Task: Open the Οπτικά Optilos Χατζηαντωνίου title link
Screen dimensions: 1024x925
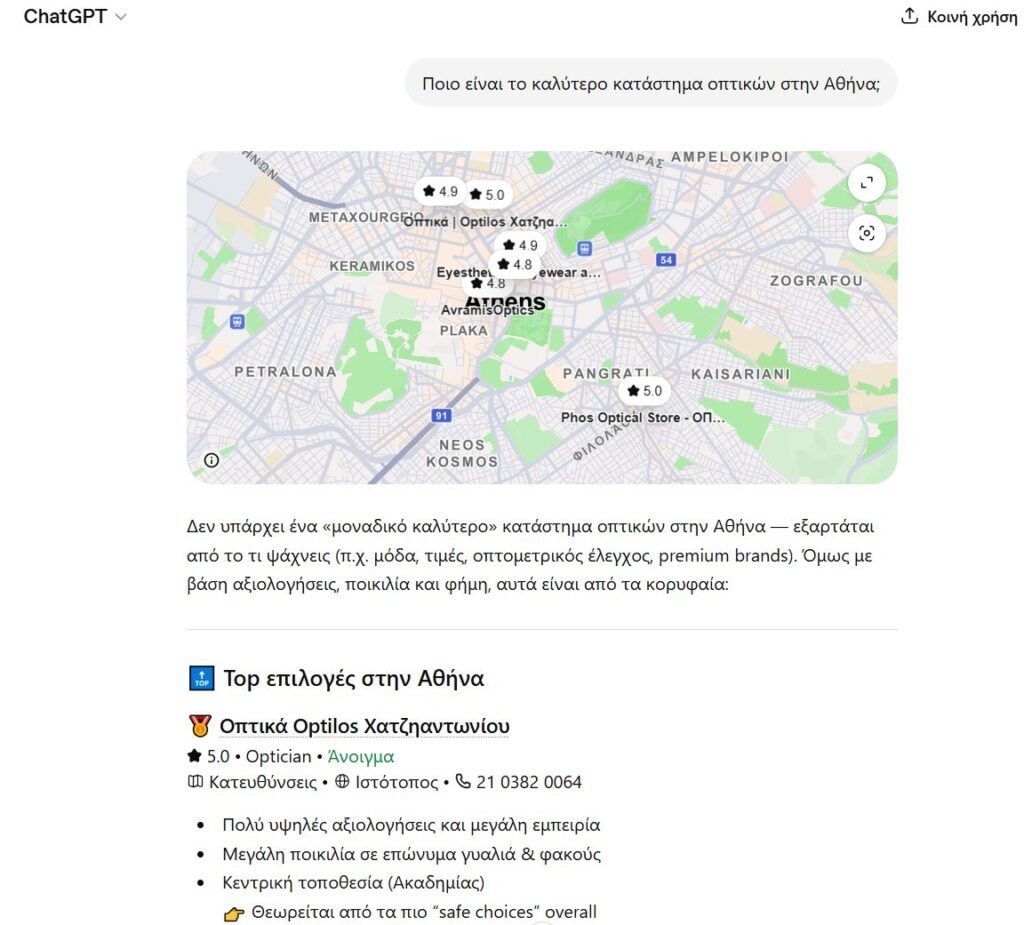Action: 364,726
